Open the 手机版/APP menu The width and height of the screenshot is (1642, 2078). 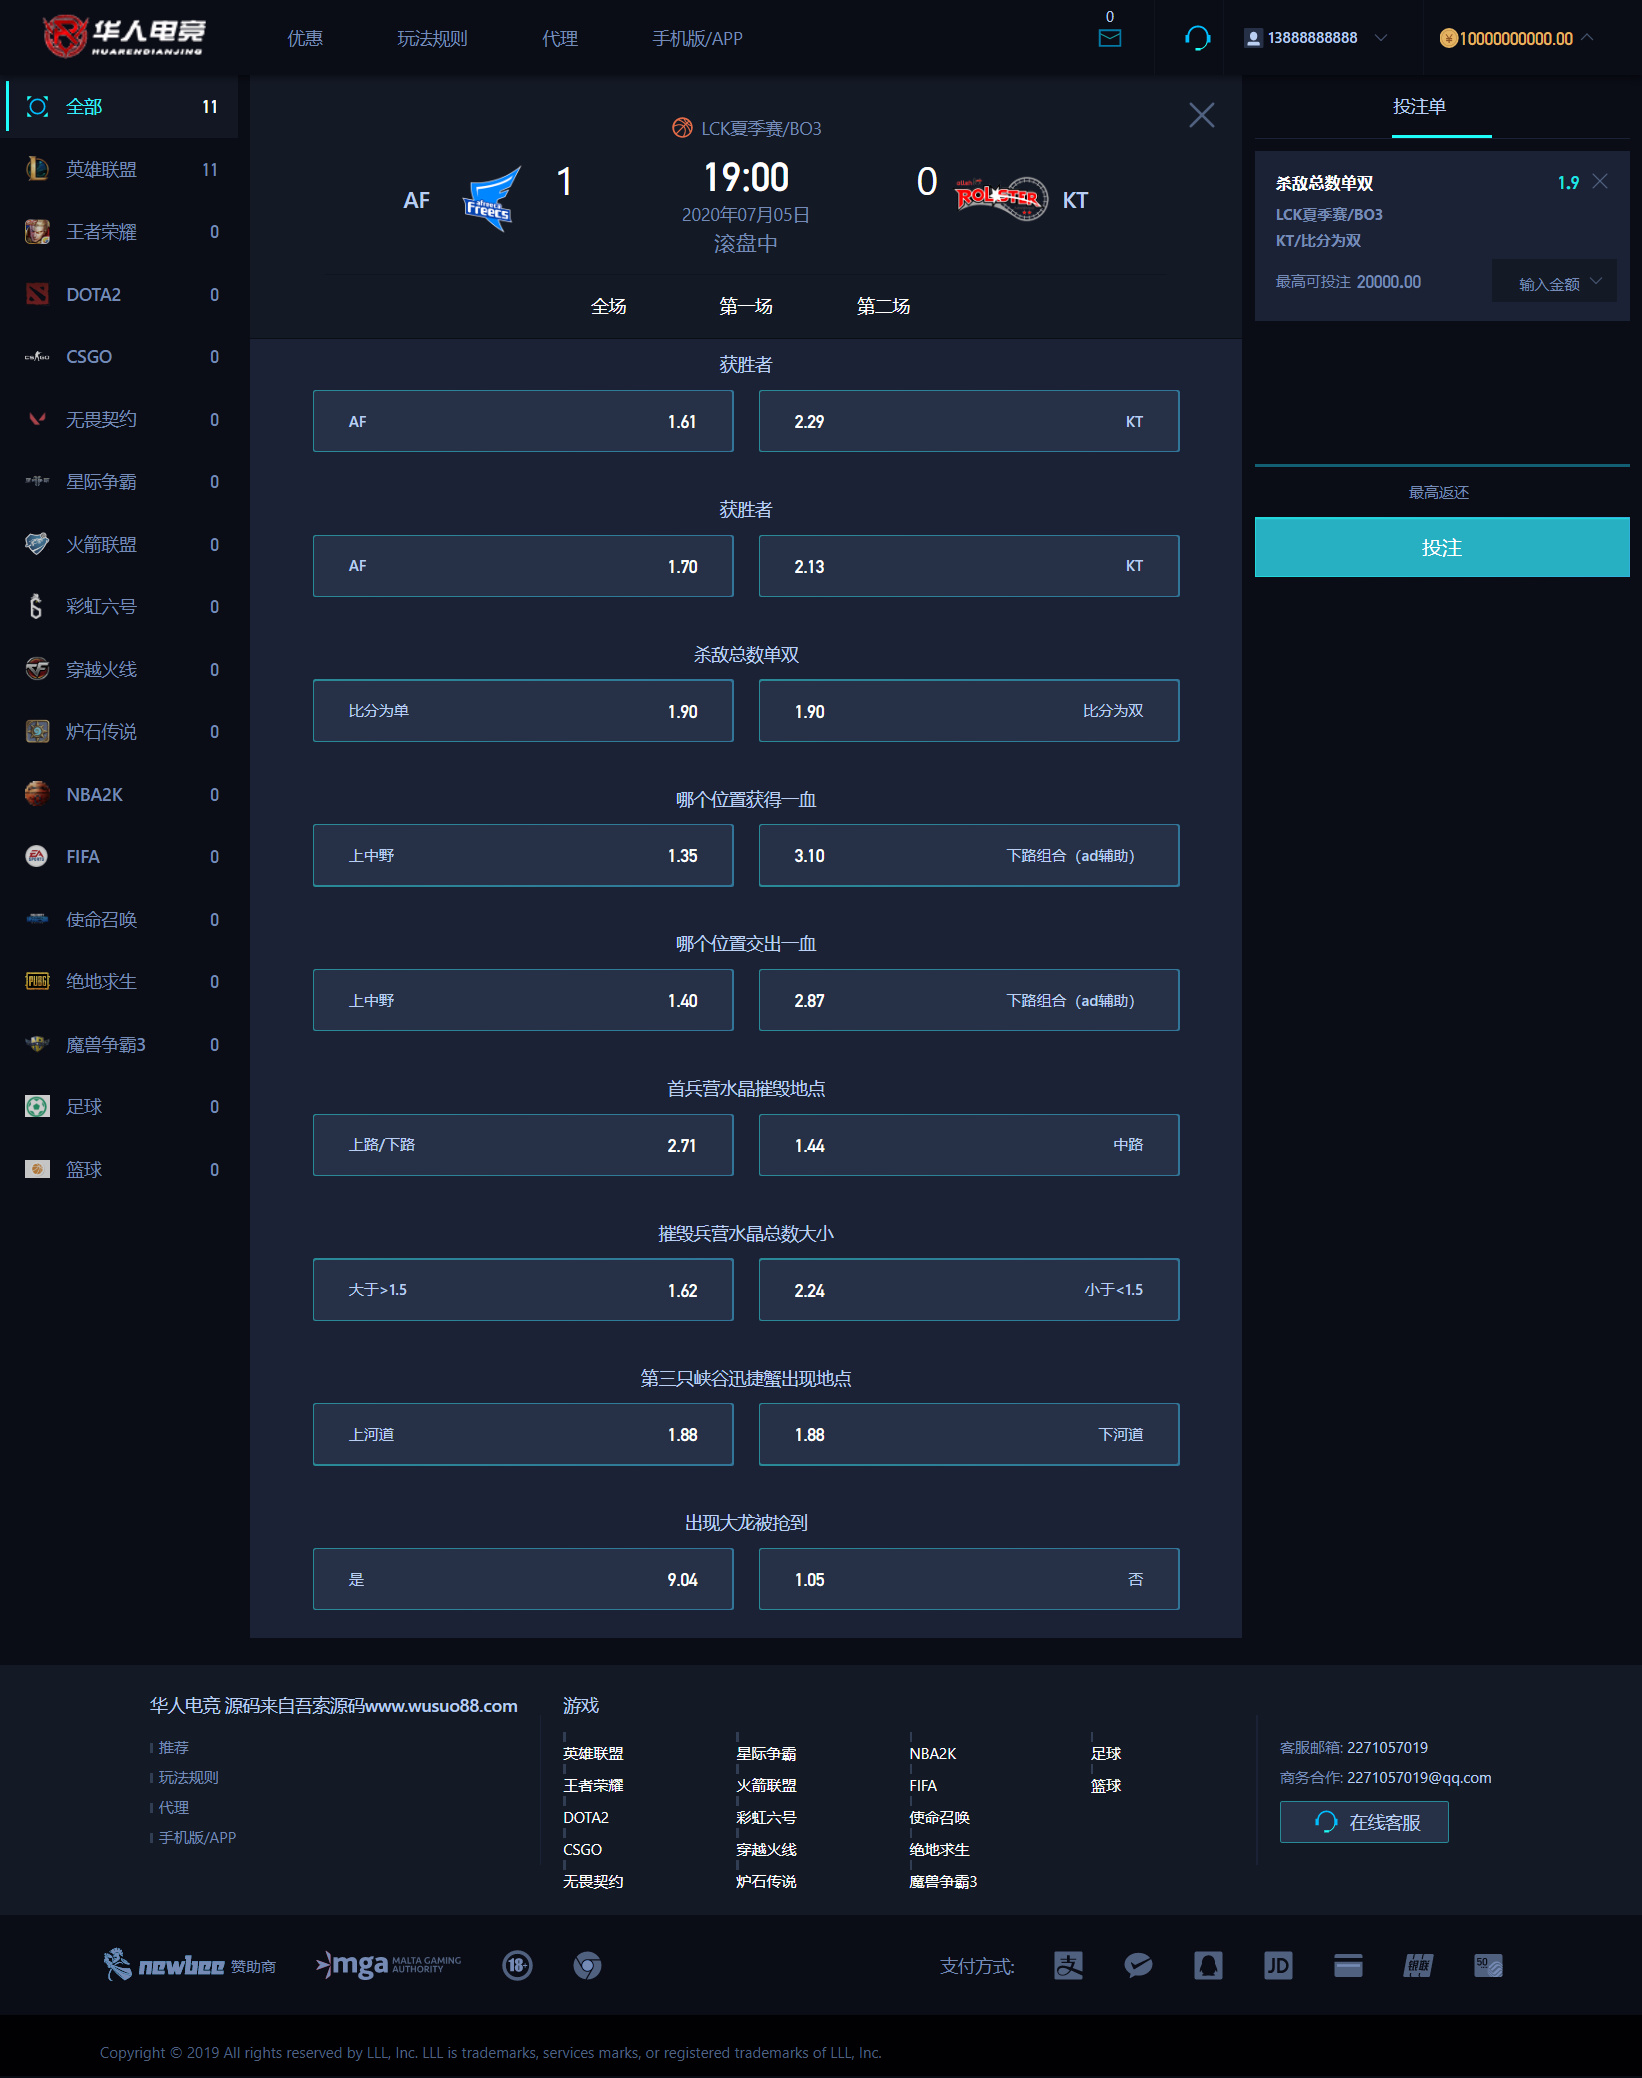(x=697, y=38)
